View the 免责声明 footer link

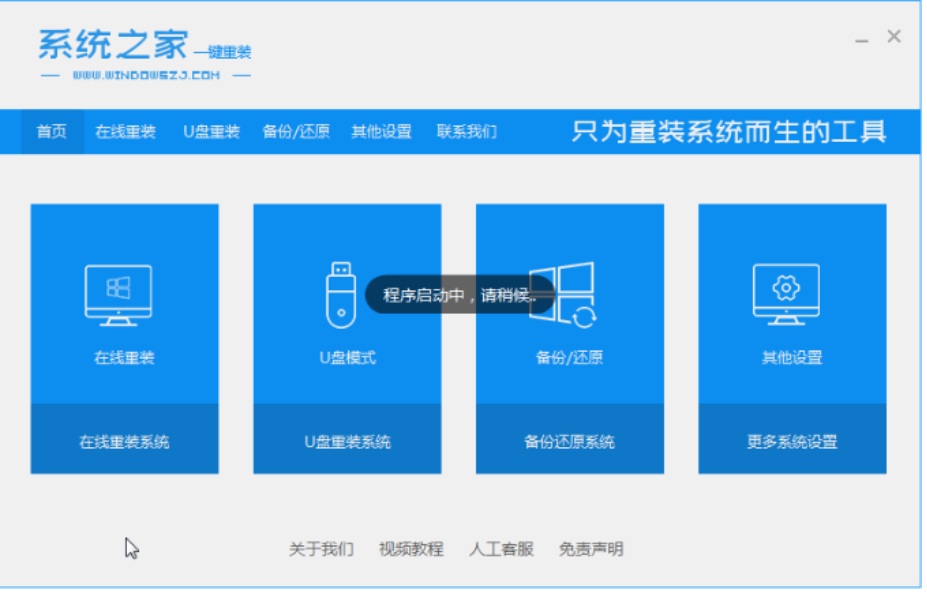pos(591,549)
